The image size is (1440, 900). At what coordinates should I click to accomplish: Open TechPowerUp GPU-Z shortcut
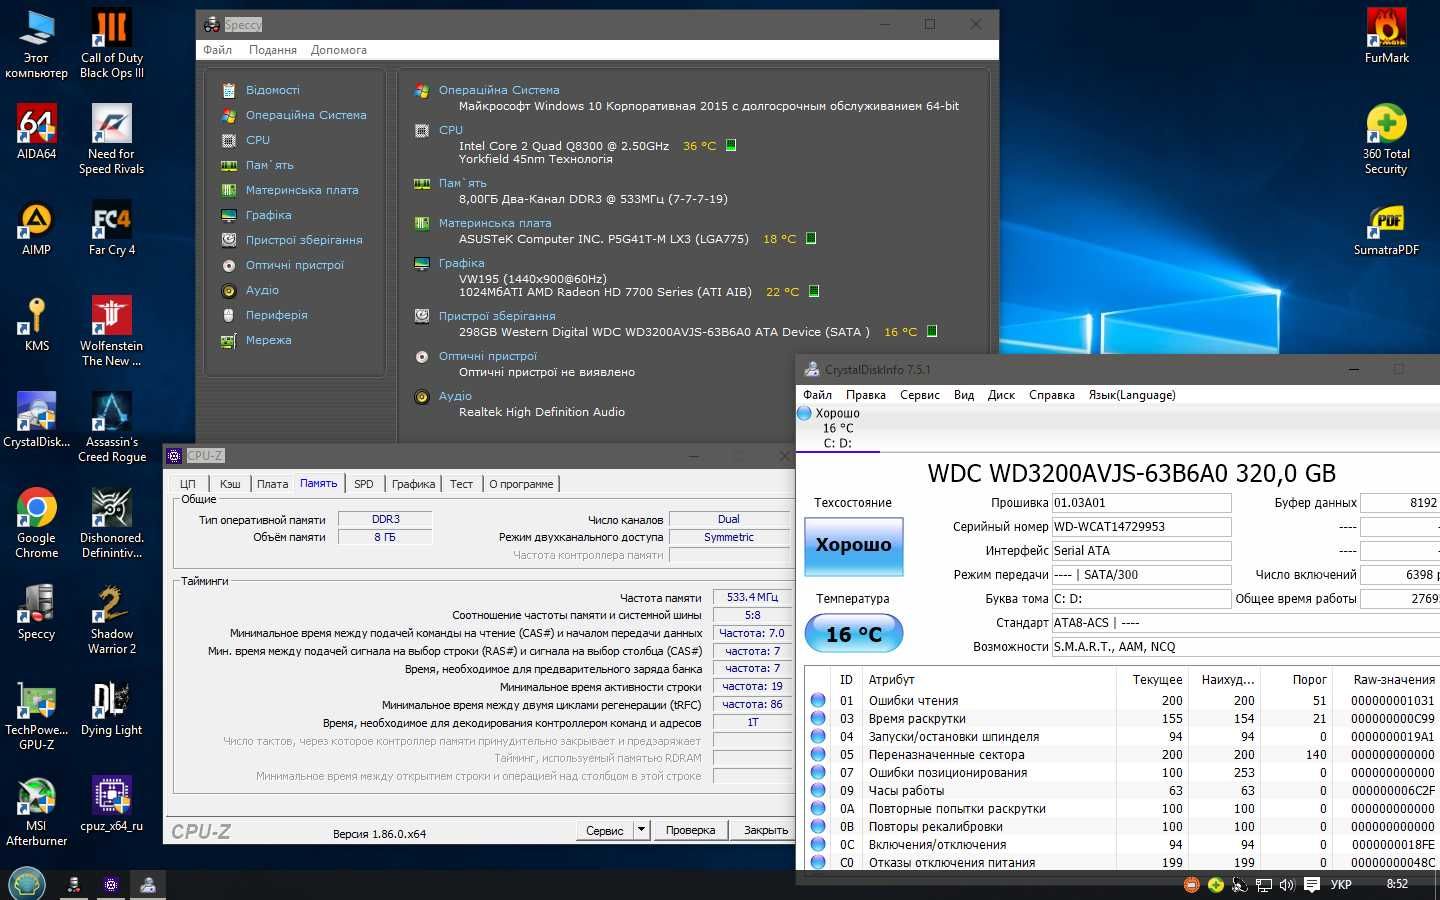pyautogui.click(x=36, y=715)
